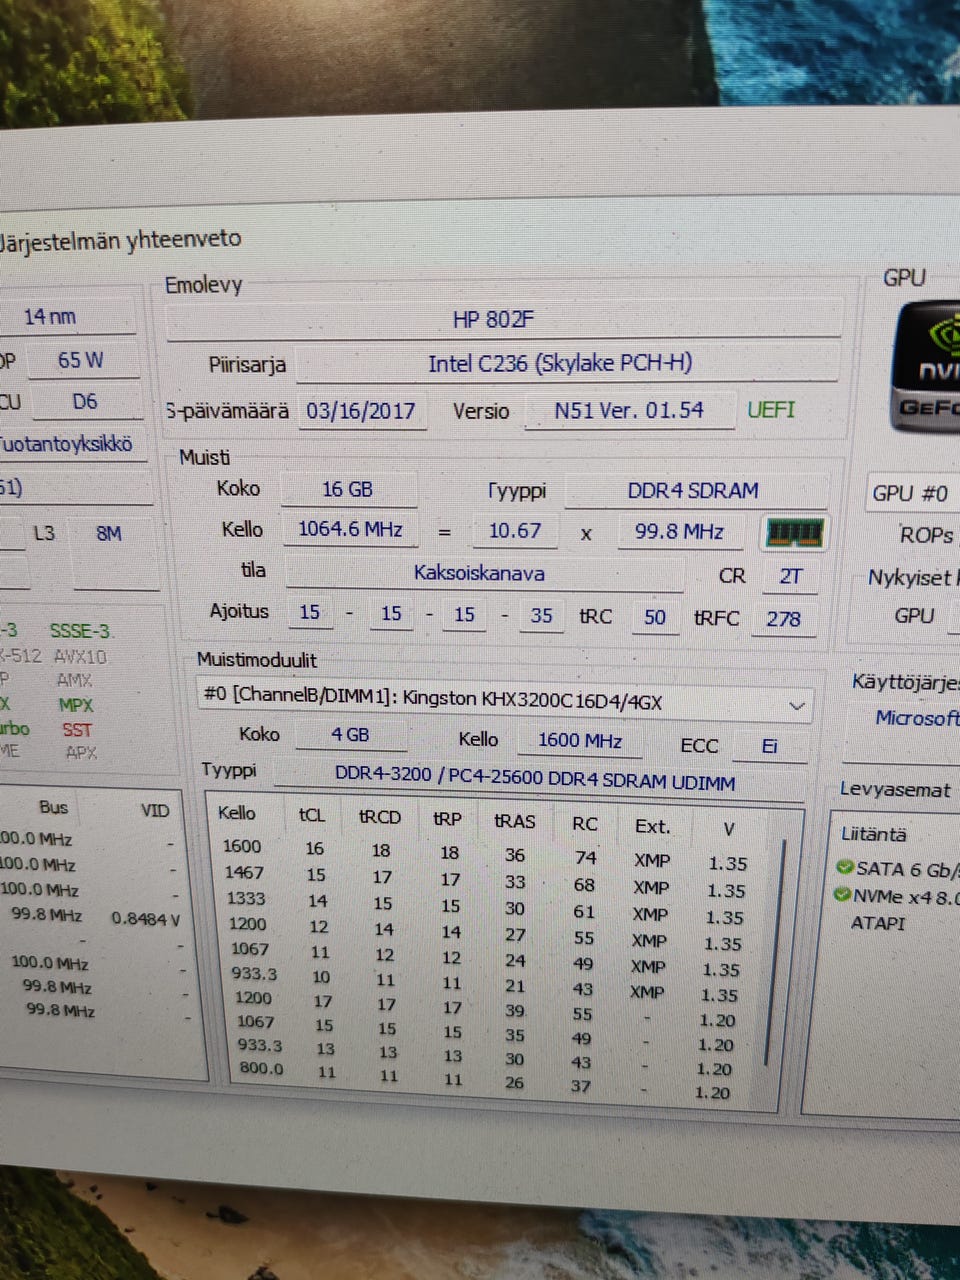Image resolution: width=960 pixels, height=1280 pixels.
Task: Select the 1600 clock XMP row
Action: click(486, 854)
